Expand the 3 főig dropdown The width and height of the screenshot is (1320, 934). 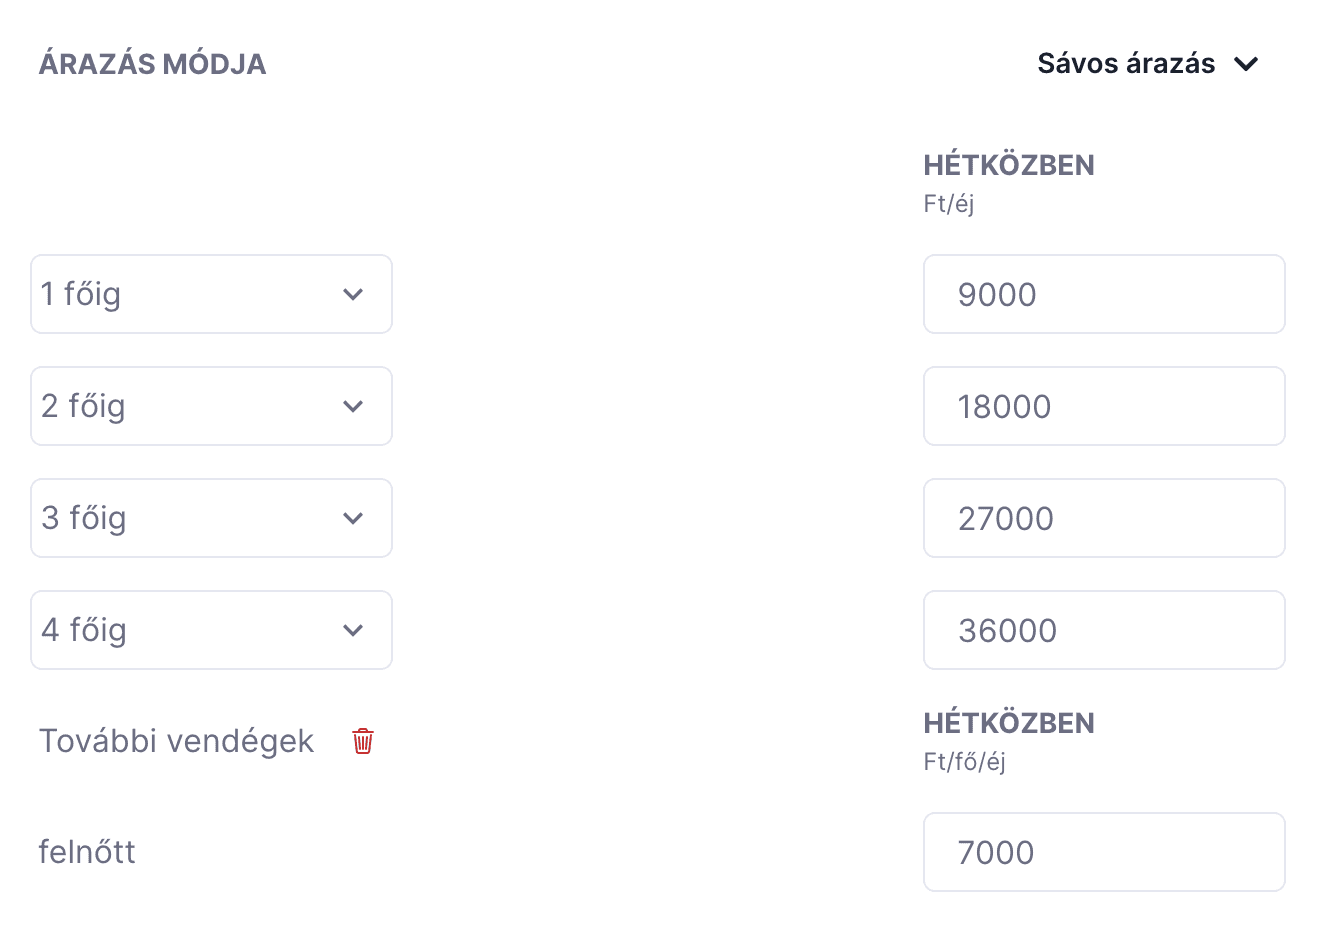pos(211,518)
